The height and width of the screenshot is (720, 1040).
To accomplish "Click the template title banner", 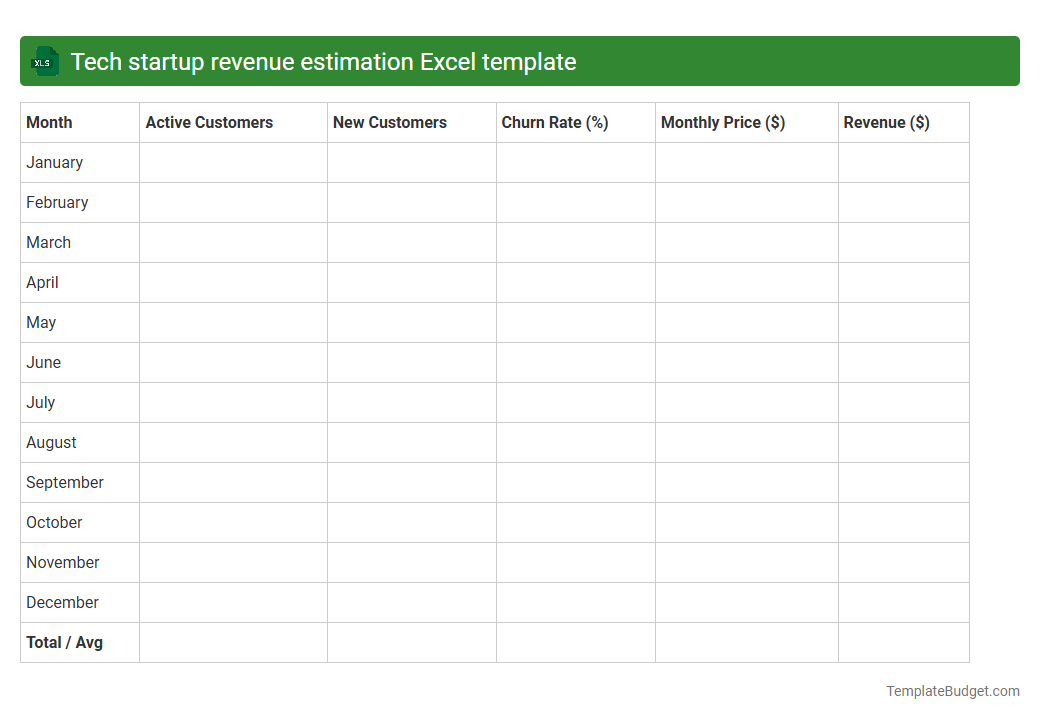I will pyautogui.click(x=520, y=61).
